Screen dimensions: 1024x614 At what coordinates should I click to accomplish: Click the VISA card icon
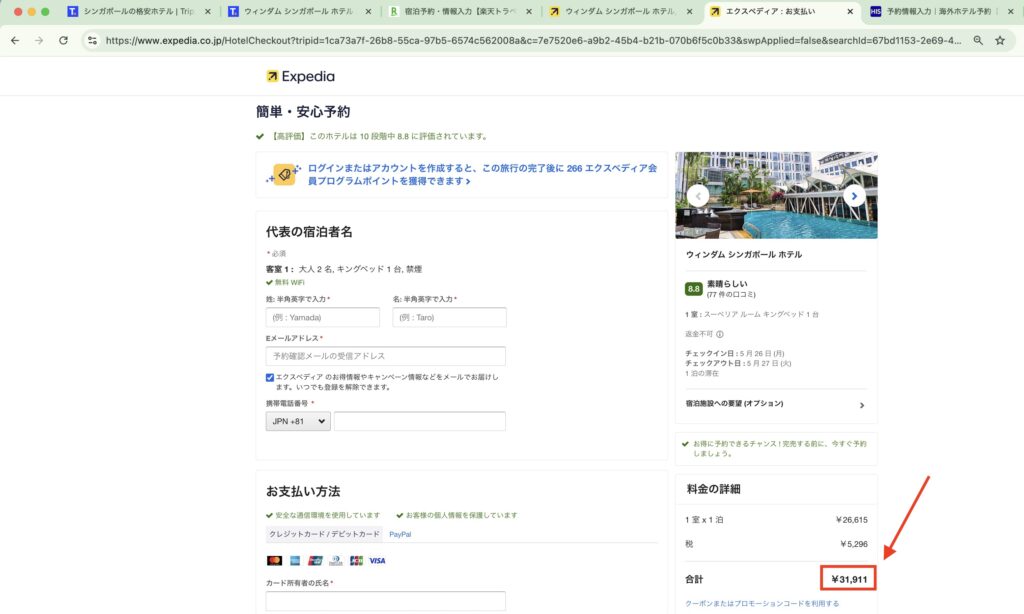tap(377, 560)
